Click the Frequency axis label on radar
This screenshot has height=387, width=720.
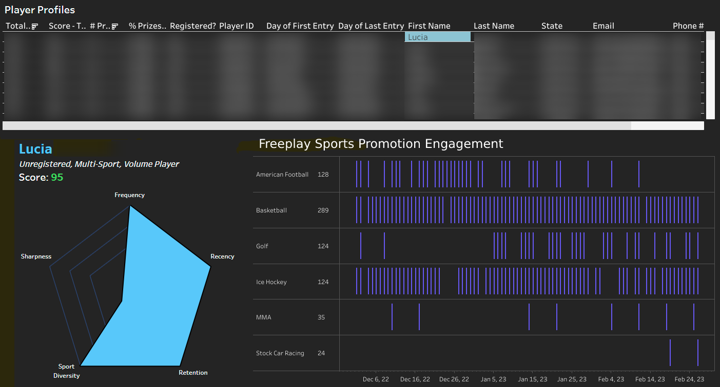pyautogui.click(x=129, y=195)
